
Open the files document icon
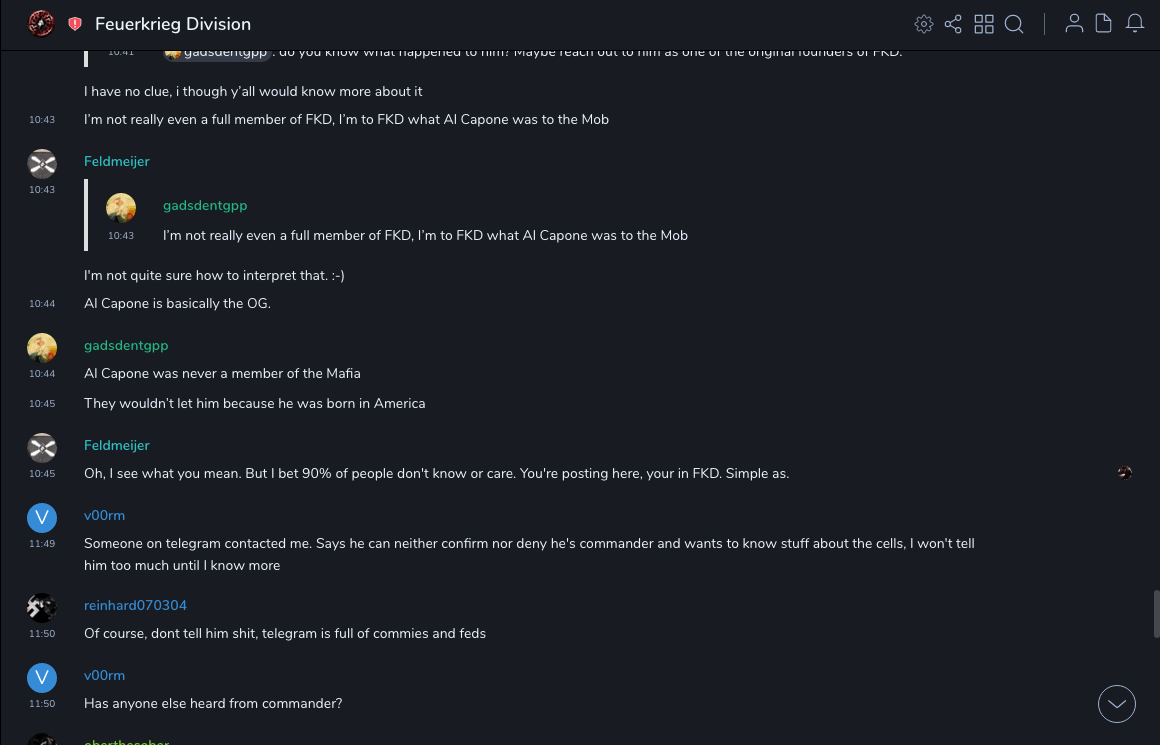[1104, 24]
